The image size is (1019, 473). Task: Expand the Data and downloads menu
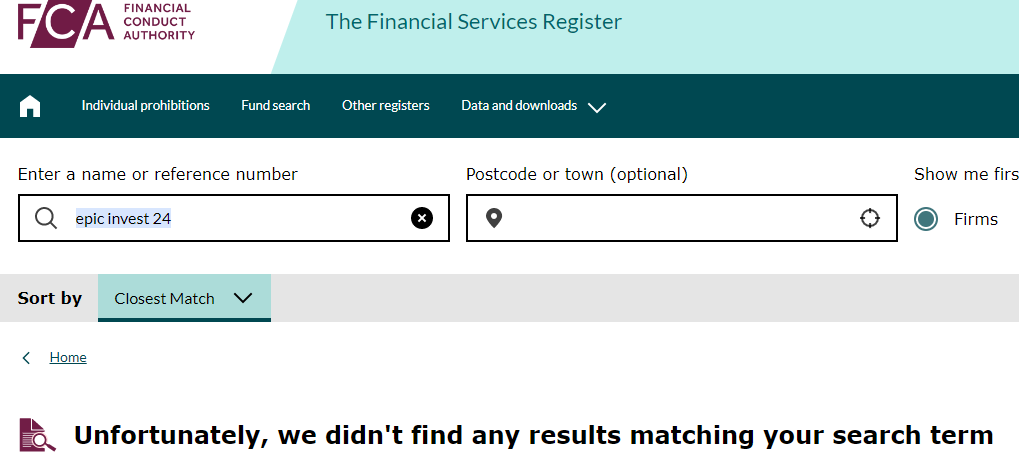click(x=519, y=106)
